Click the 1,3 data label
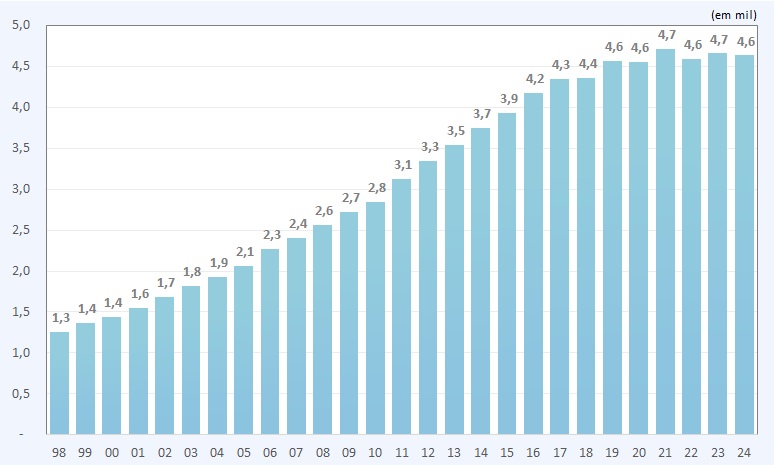 (61, 318)
